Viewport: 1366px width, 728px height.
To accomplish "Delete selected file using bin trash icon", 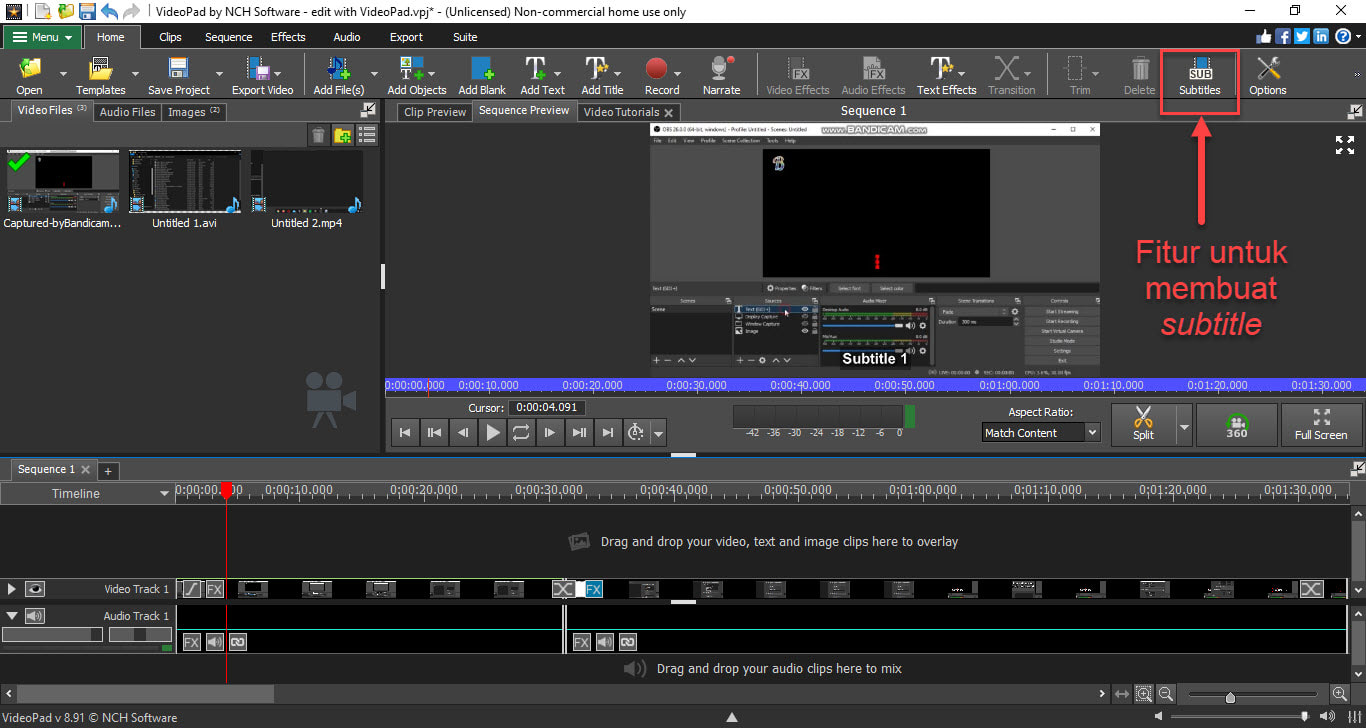I will point(318,135).
